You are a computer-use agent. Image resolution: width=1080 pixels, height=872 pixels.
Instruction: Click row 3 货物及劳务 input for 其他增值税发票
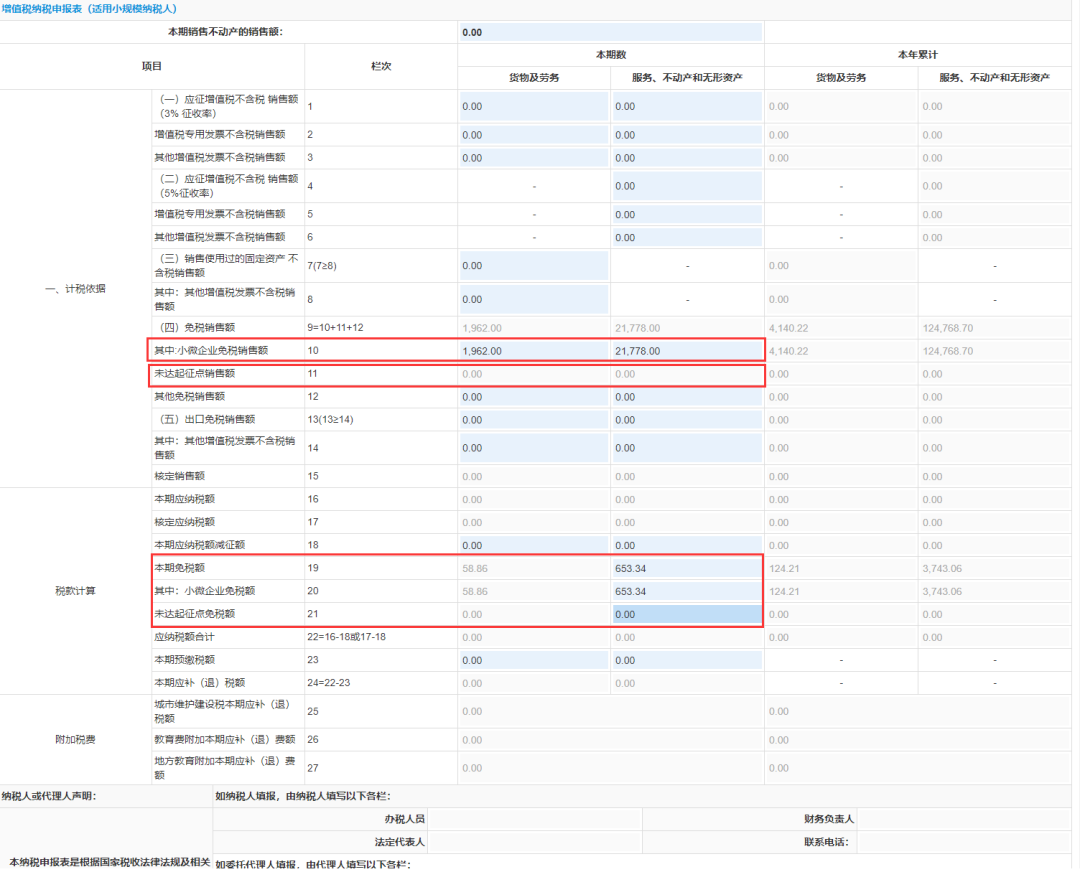[534, 158]
